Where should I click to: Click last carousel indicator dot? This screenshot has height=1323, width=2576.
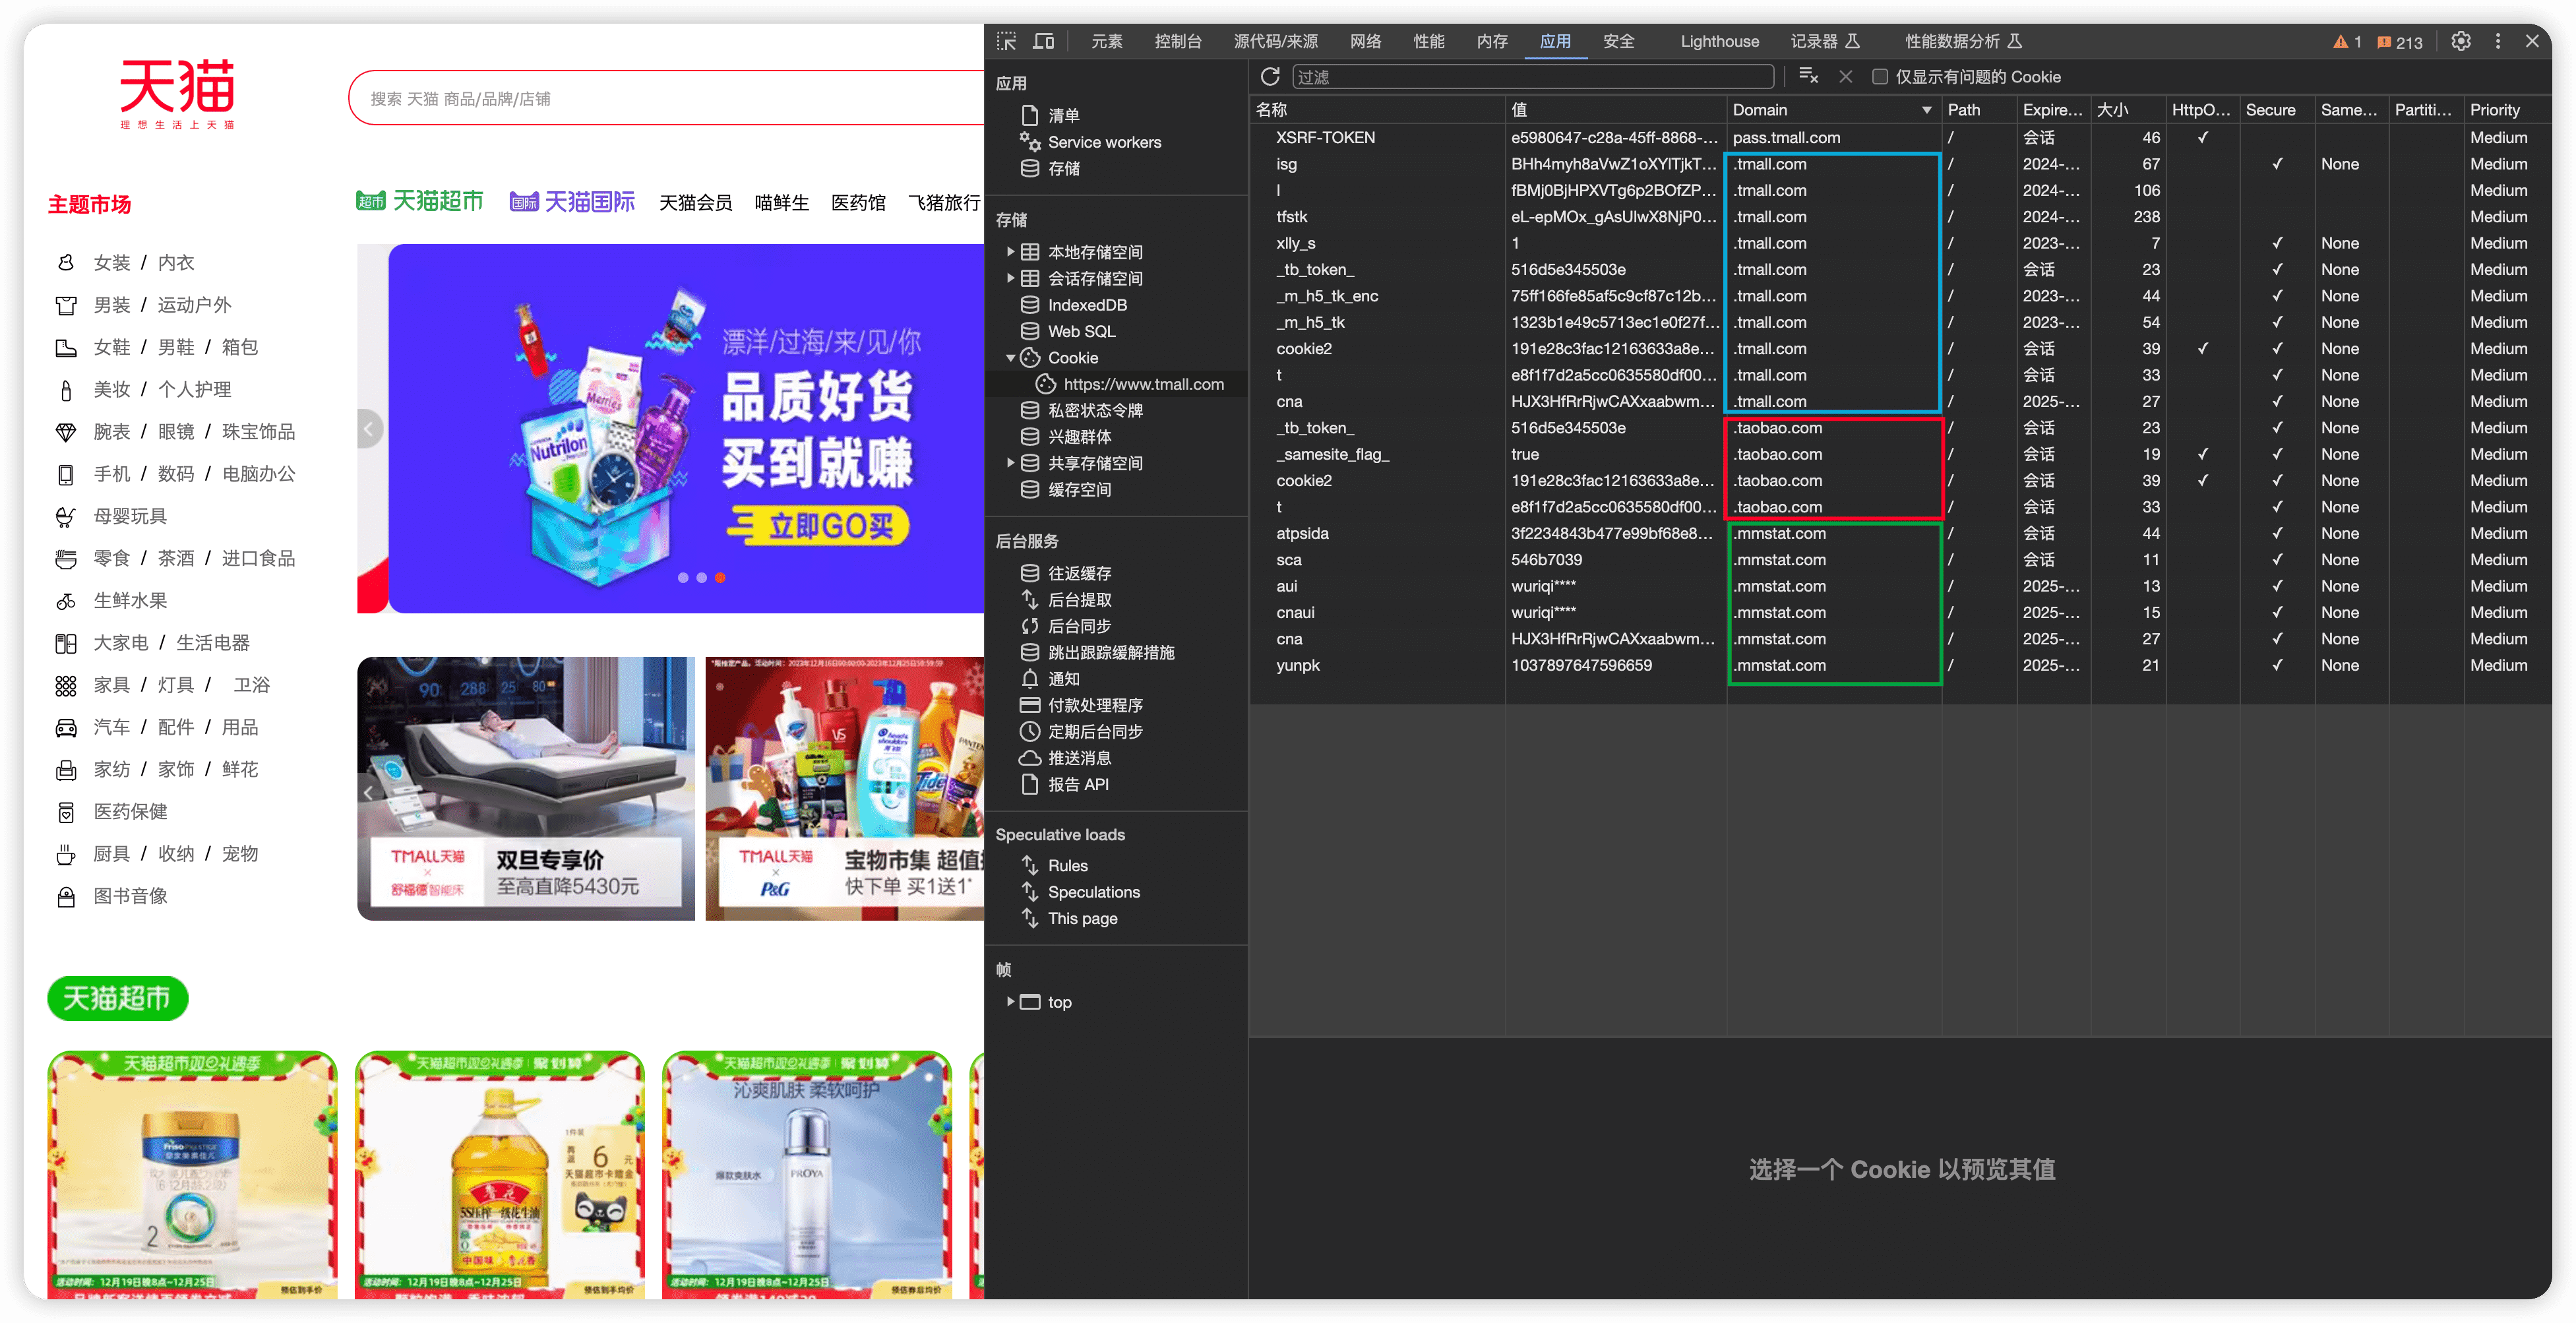coord(720,577)
